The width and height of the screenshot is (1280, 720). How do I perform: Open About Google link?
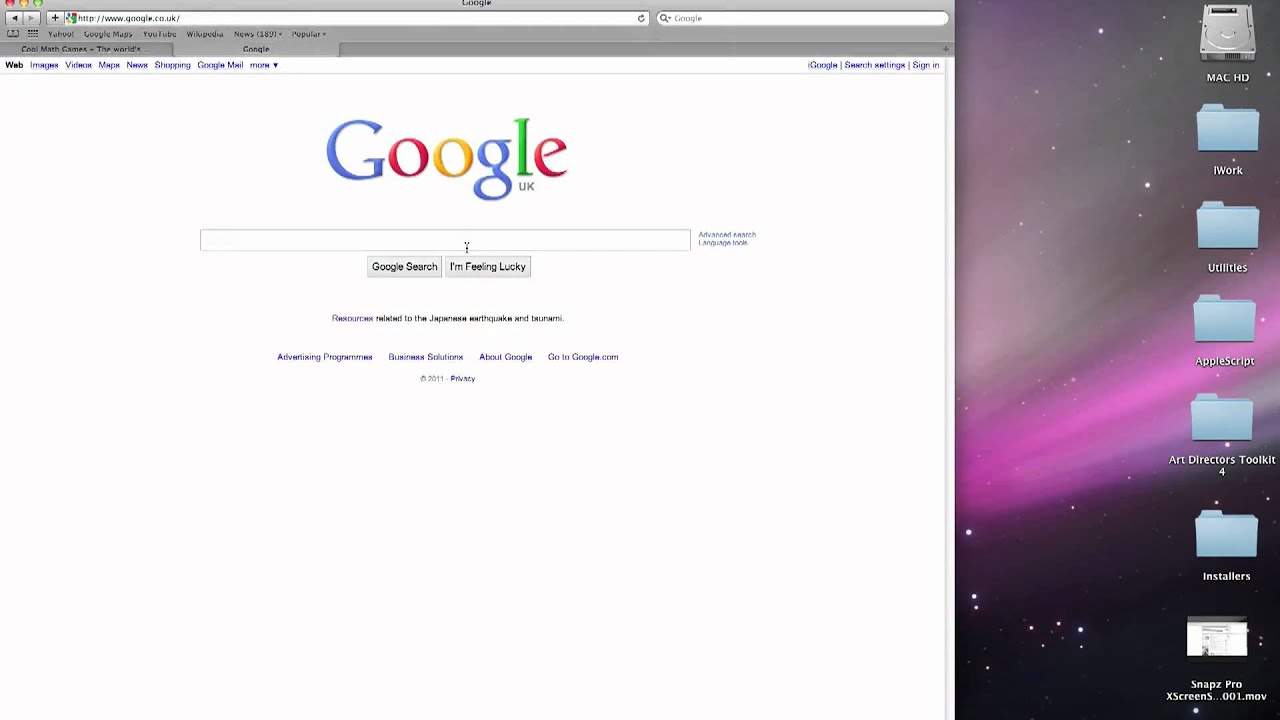[505, 357]
